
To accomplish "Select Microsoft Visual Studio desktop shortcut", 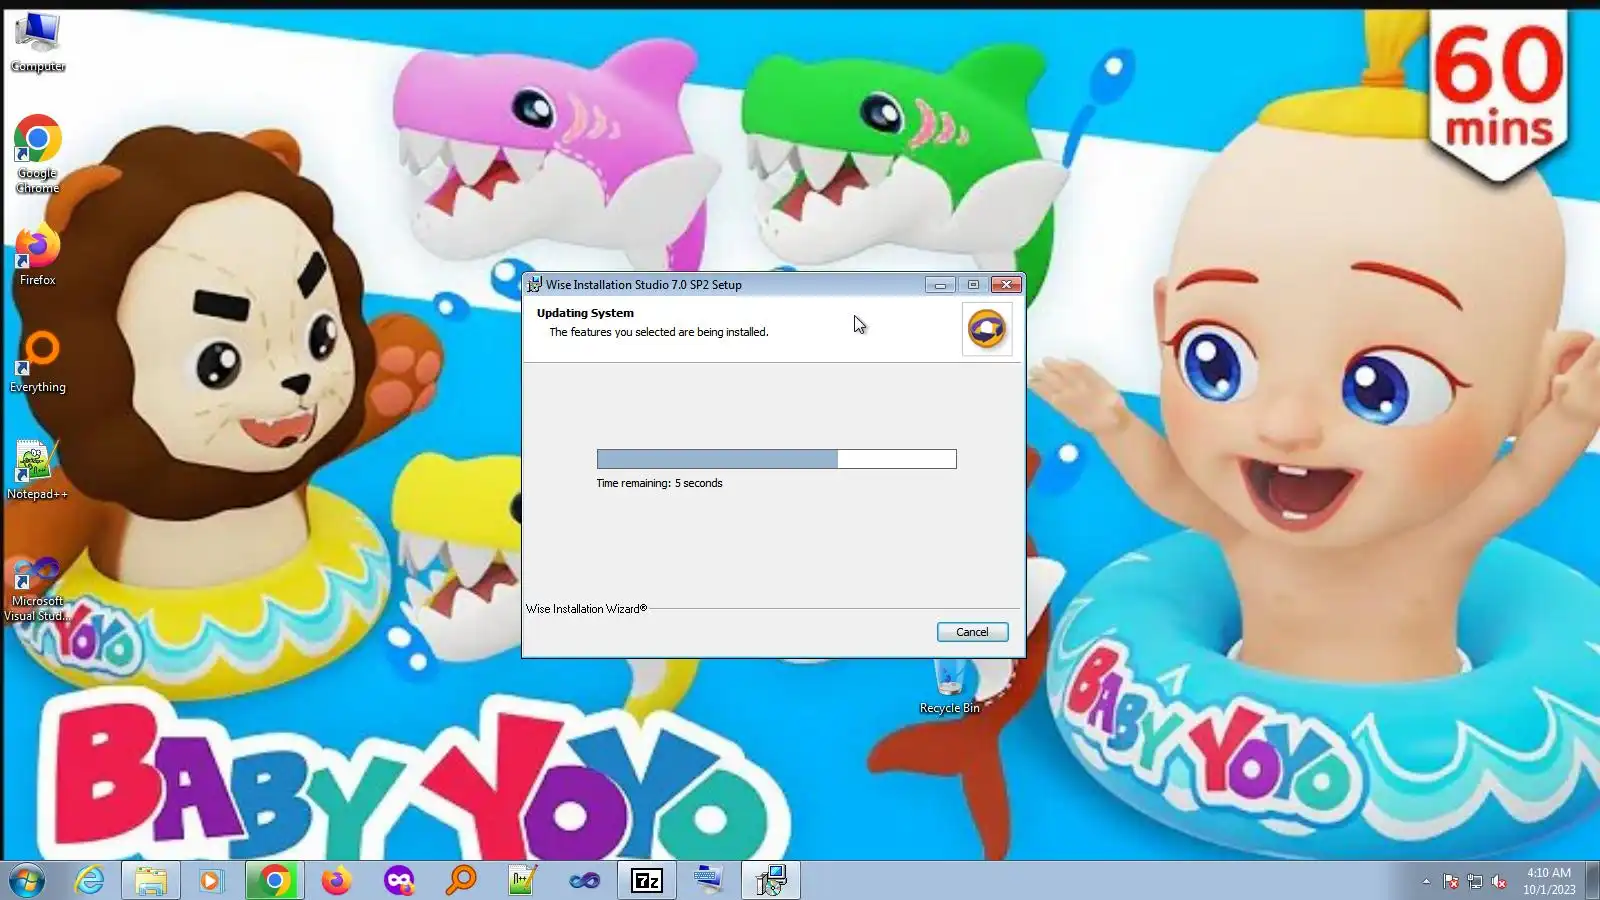I will [x=38, y=590].
